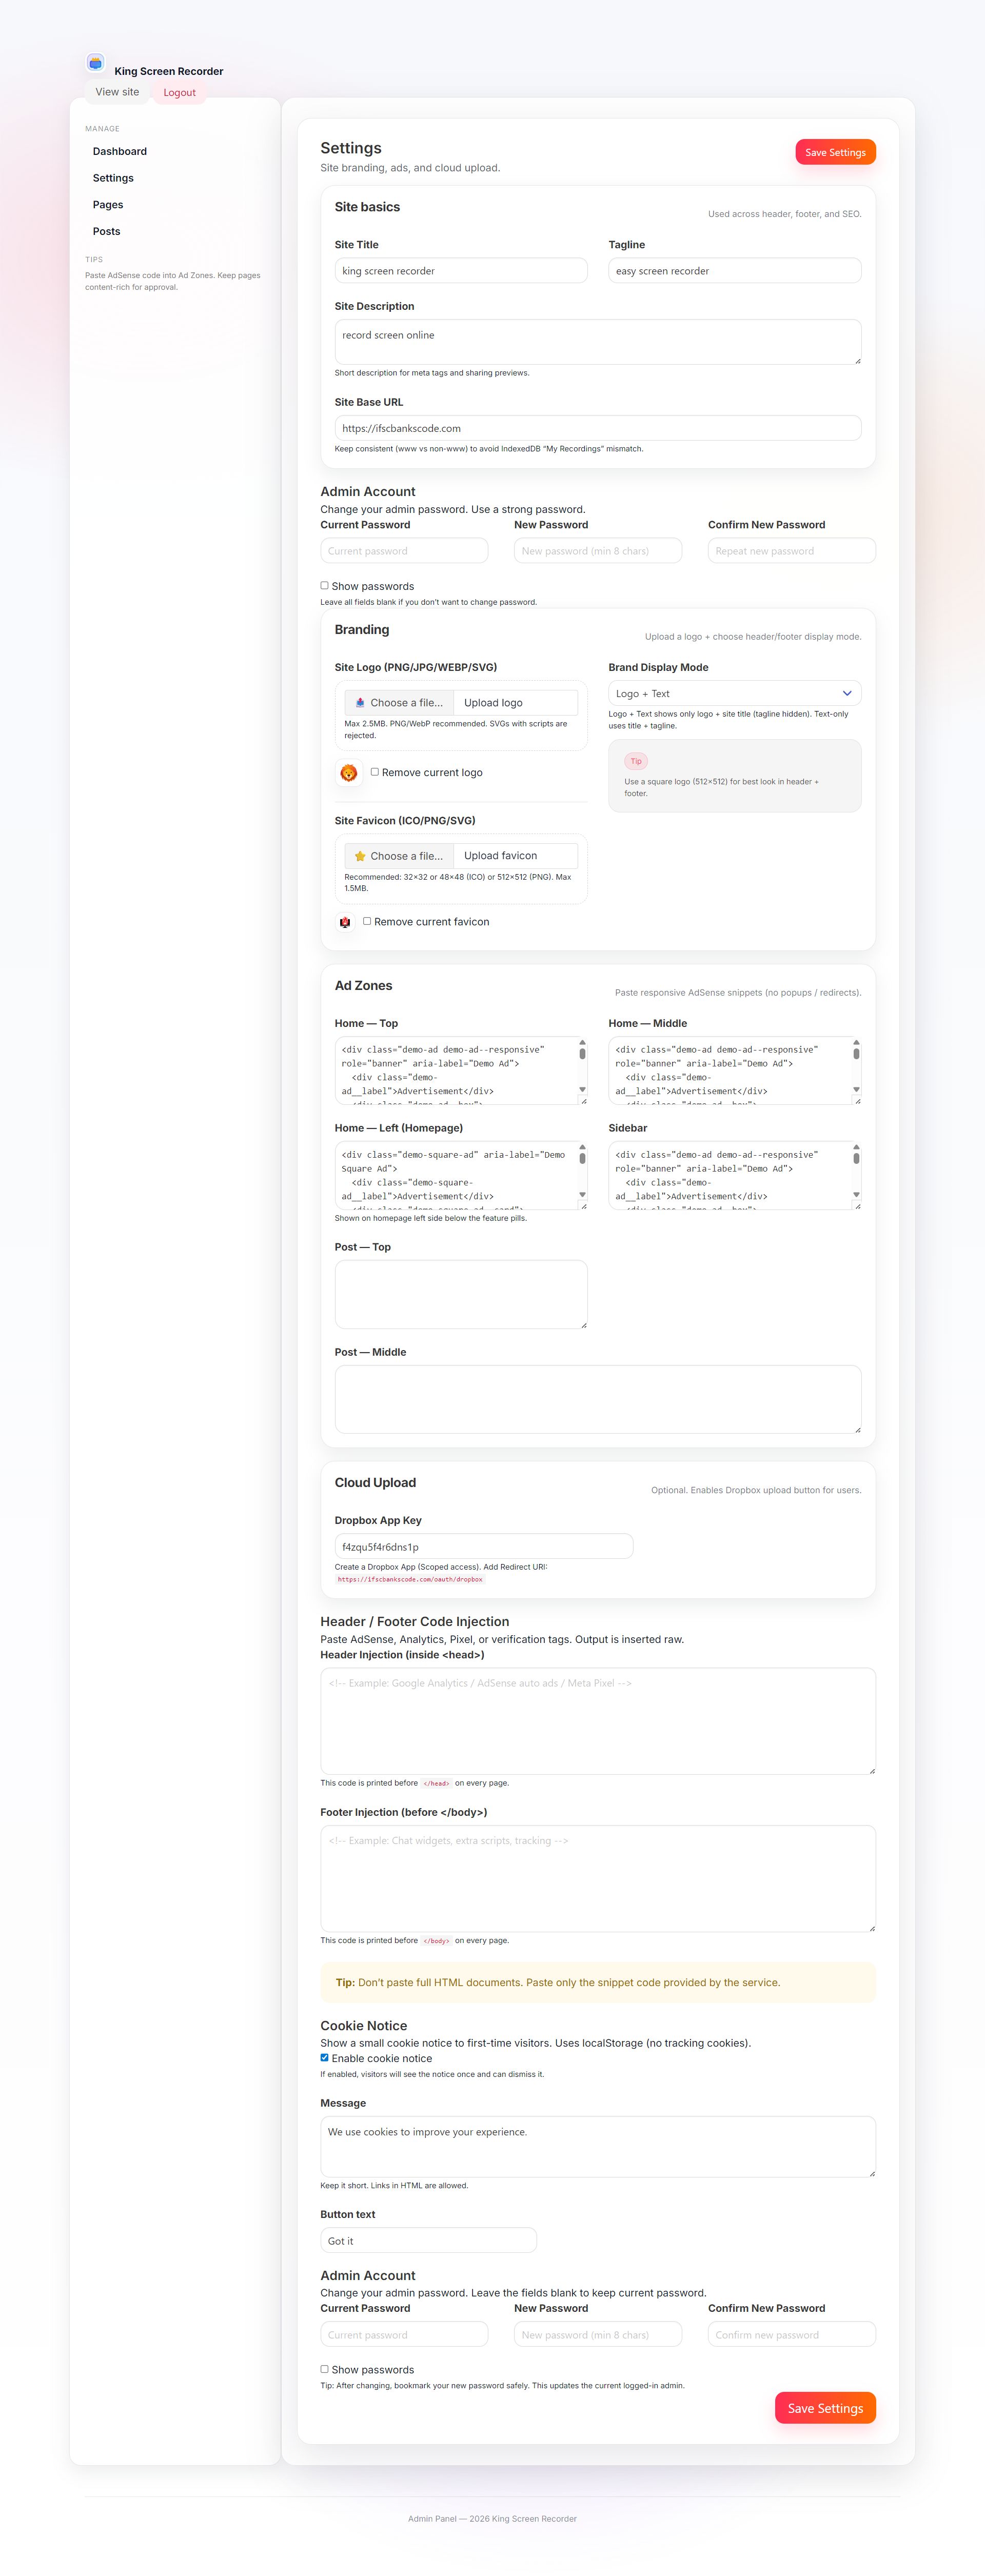This screenshot has height=2576, width=985.
Task: Click the star icon in favicon file chooser
Action: [x=360, y=856]
